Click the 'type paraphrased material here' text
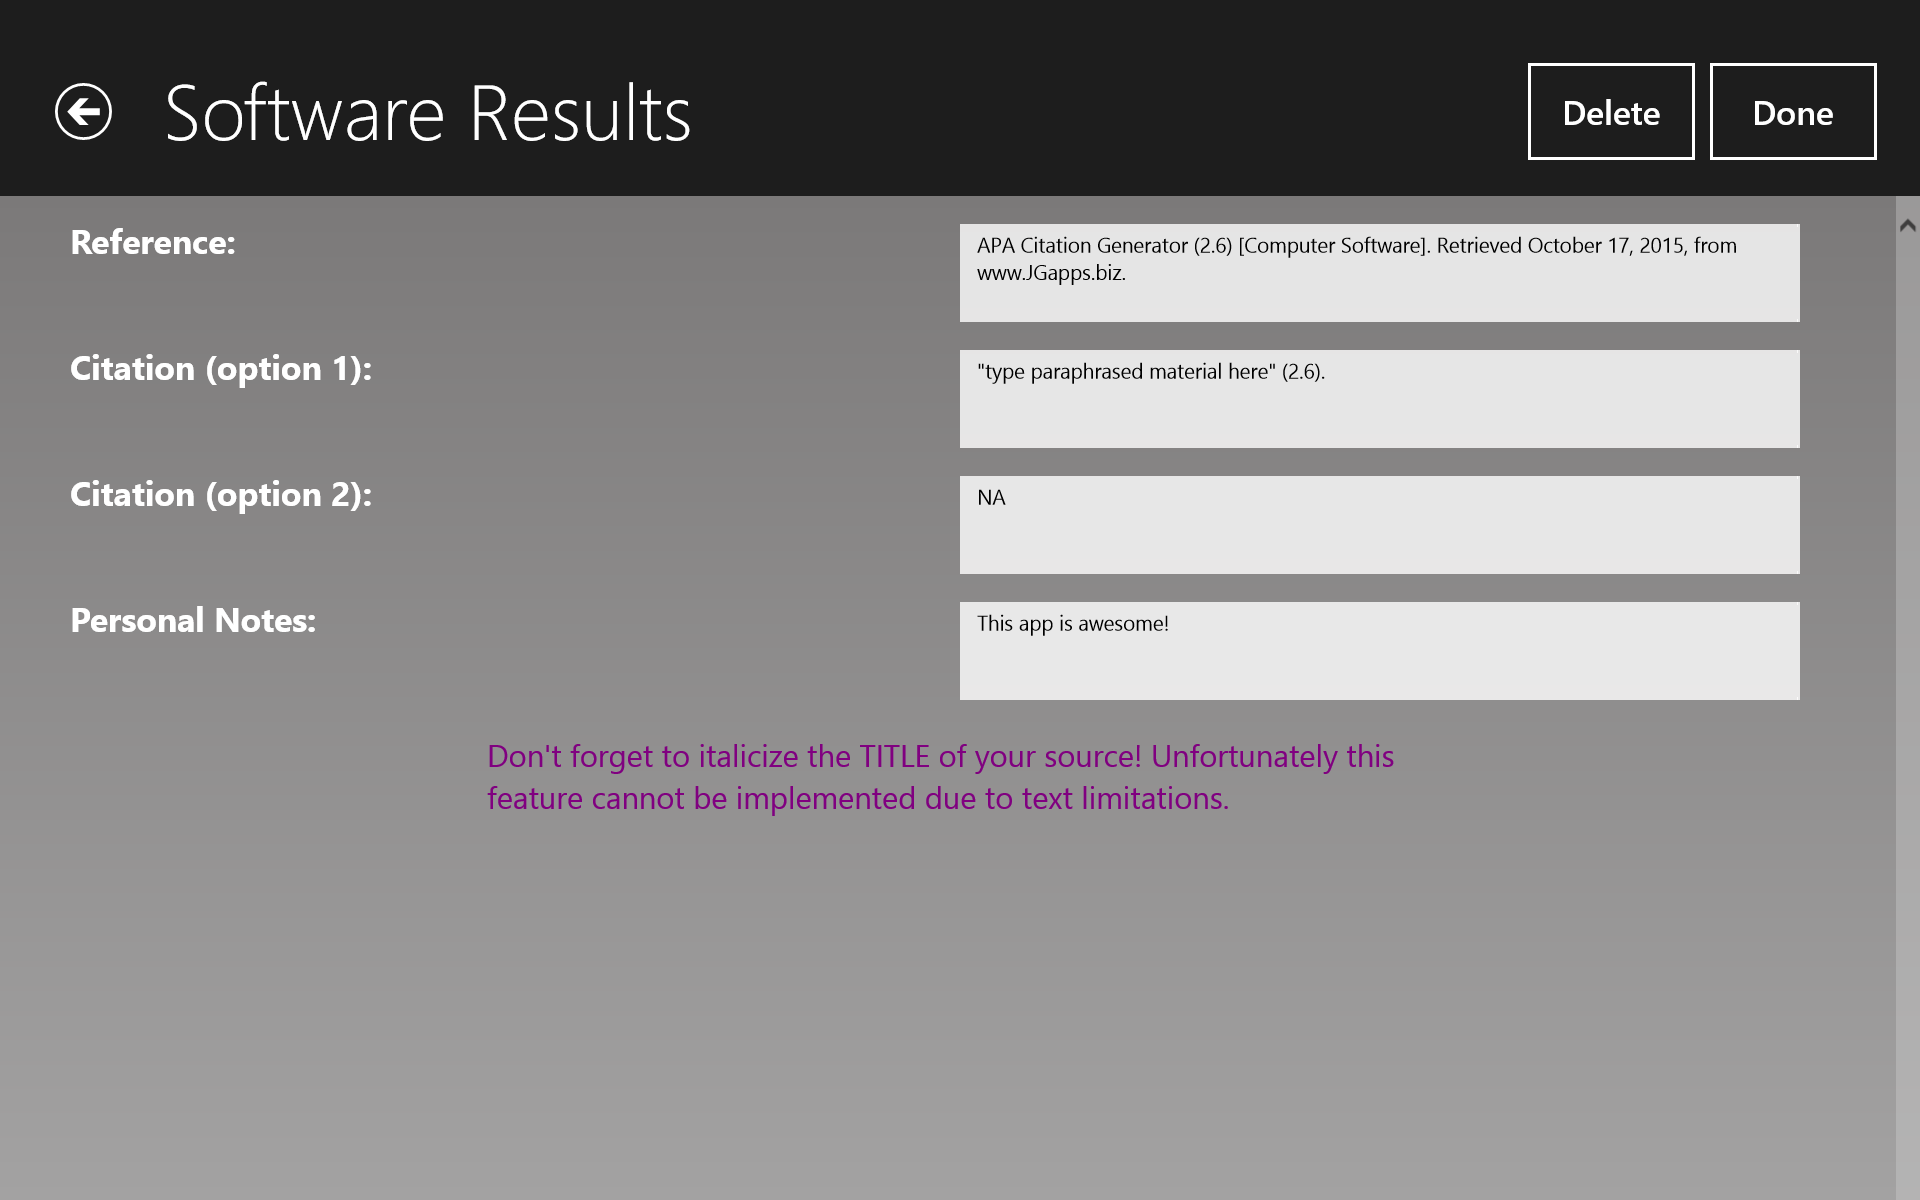 pos(1127,372)
